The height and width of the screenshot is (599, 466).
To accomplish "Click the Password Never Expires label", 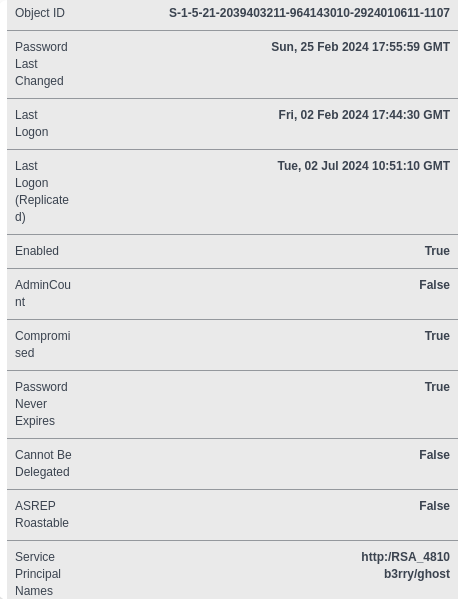I will coord(41,404).
